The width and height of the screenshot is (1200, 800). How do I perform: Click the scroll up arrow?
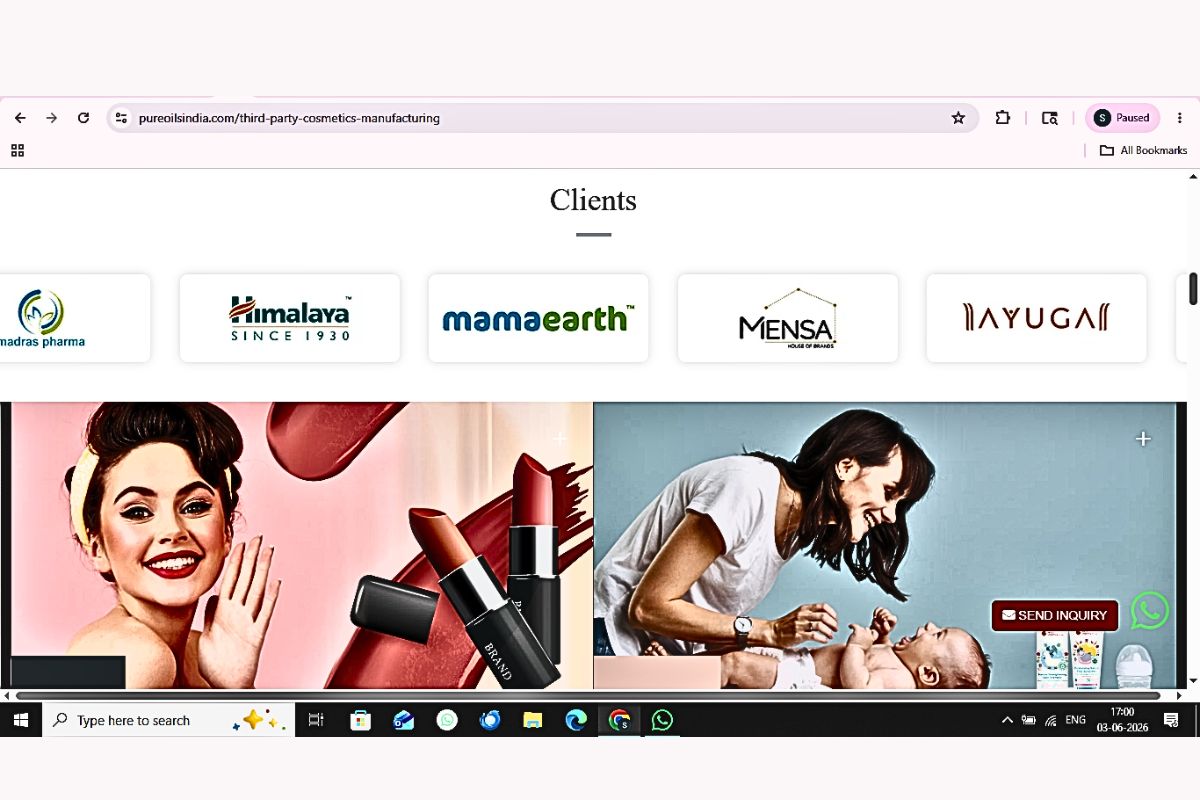coord(1193,176)
